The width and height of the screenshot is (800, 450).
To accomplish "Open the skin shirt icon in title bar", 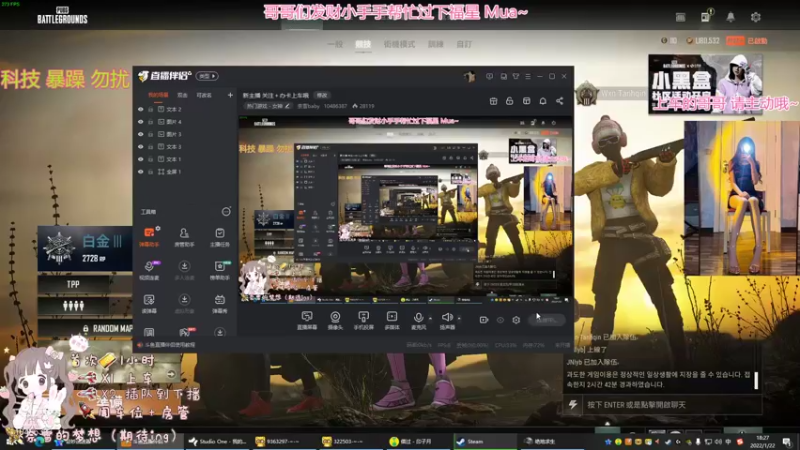I will point(516,76).
